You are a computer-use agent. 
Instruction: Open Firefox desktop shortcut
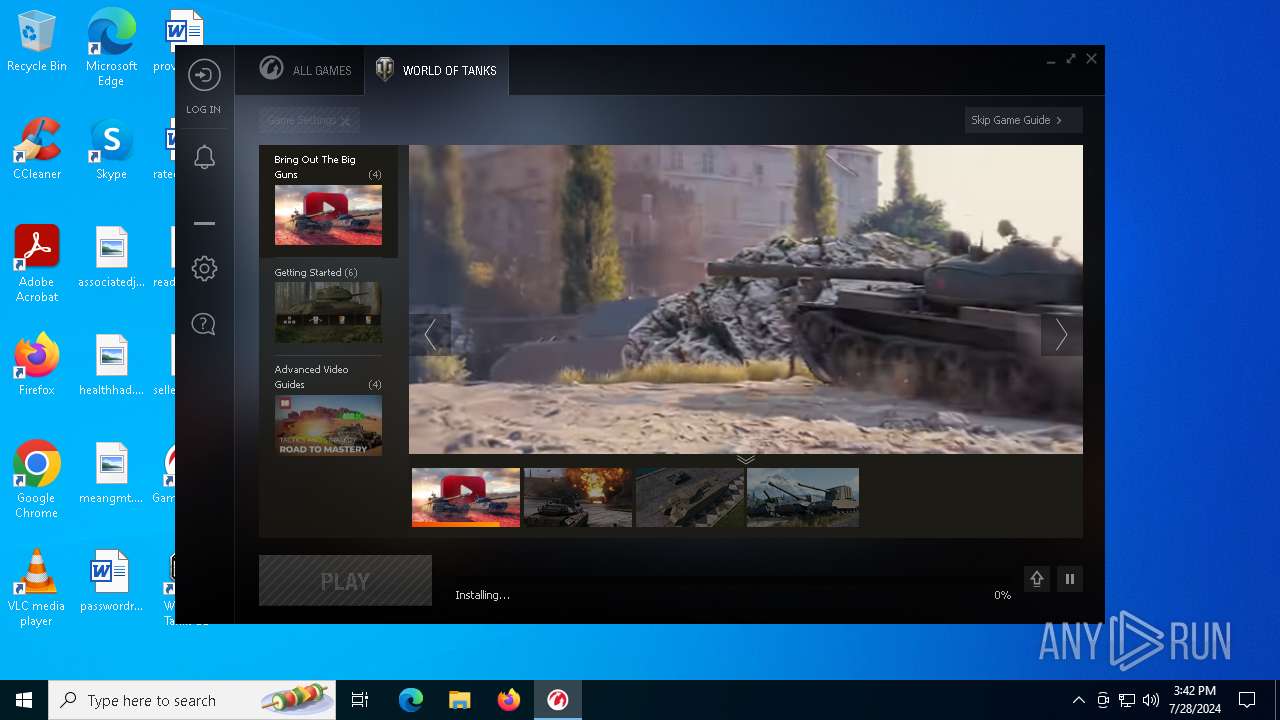pos(37,365)
